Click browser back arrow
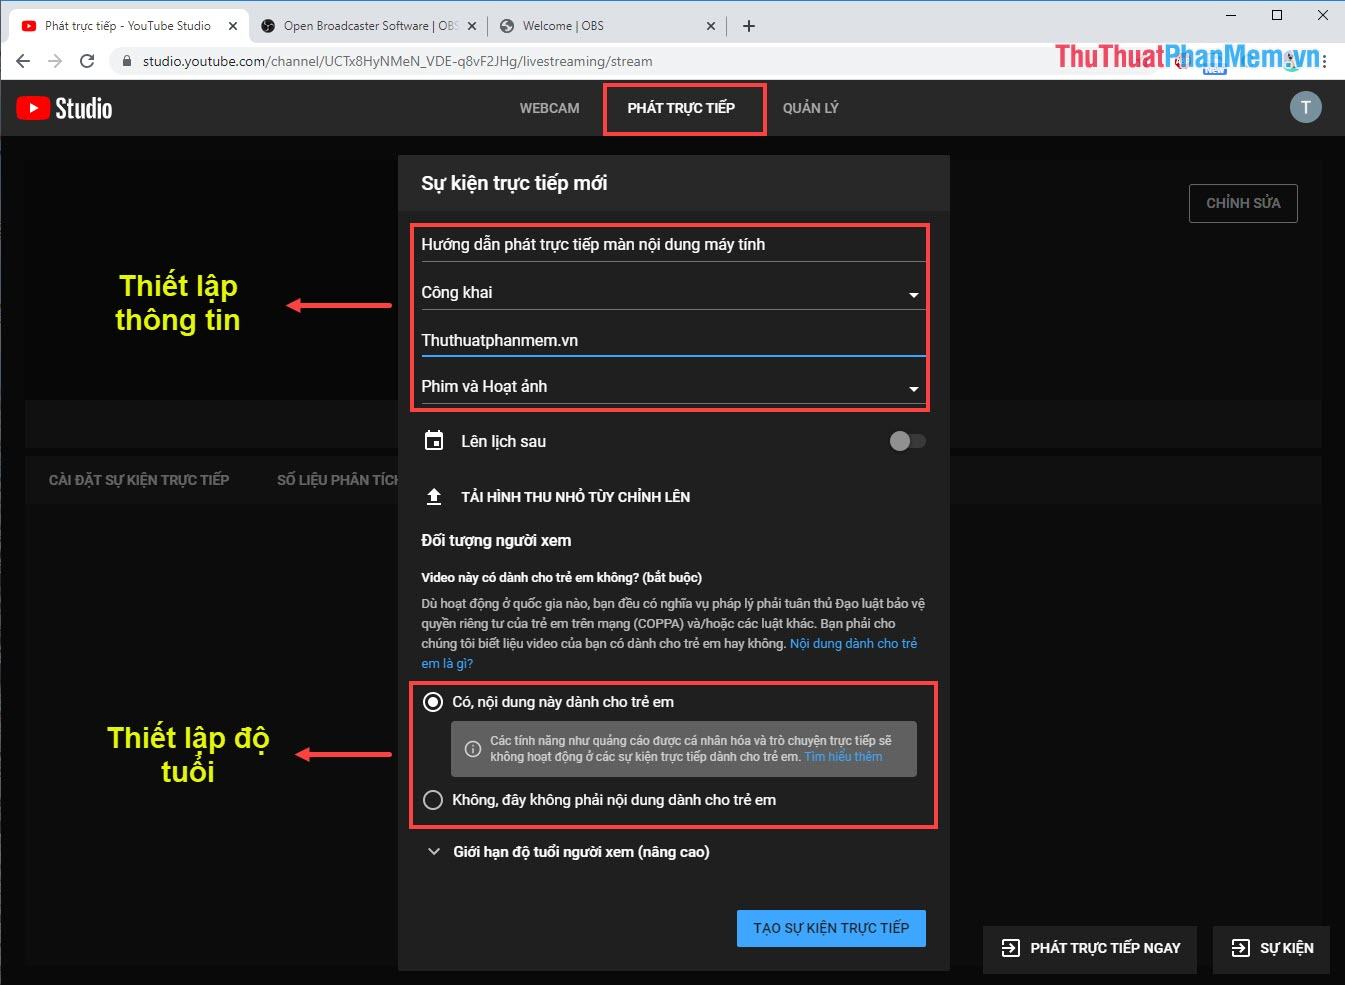1345x985 pixels. coord(23,61)
